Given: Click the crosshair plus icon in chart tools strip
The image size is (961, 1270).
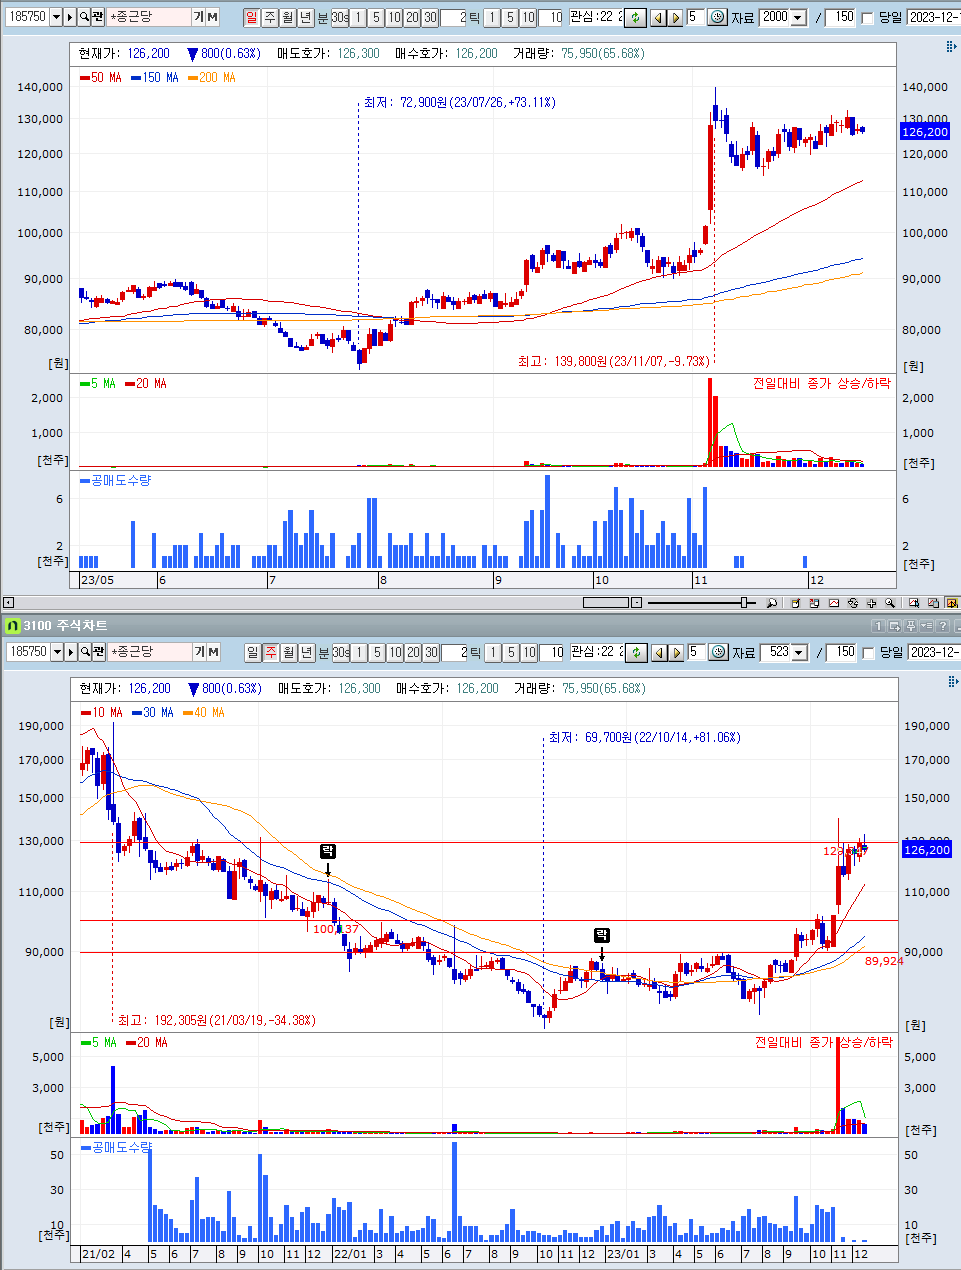Looking at the screenshot, I should pos(871,603).
